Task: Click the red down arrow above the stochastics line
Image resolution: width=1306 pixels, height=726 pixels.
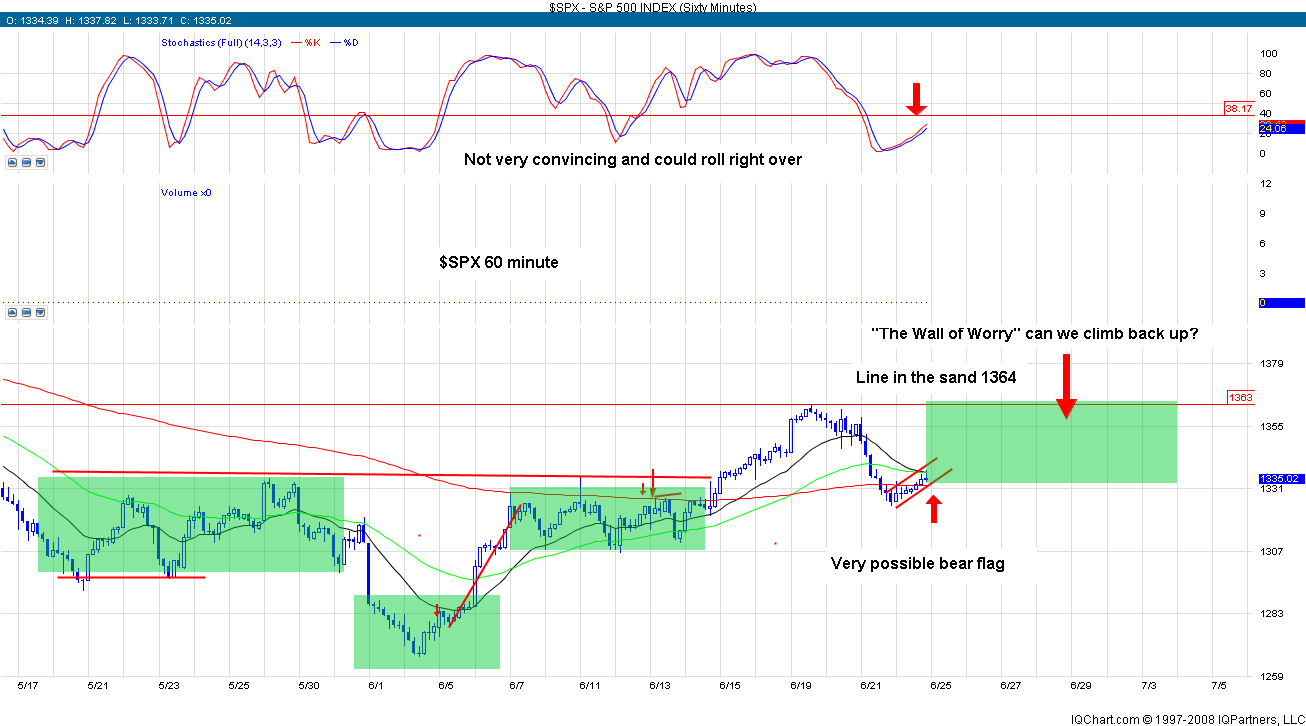Action: 916,97
